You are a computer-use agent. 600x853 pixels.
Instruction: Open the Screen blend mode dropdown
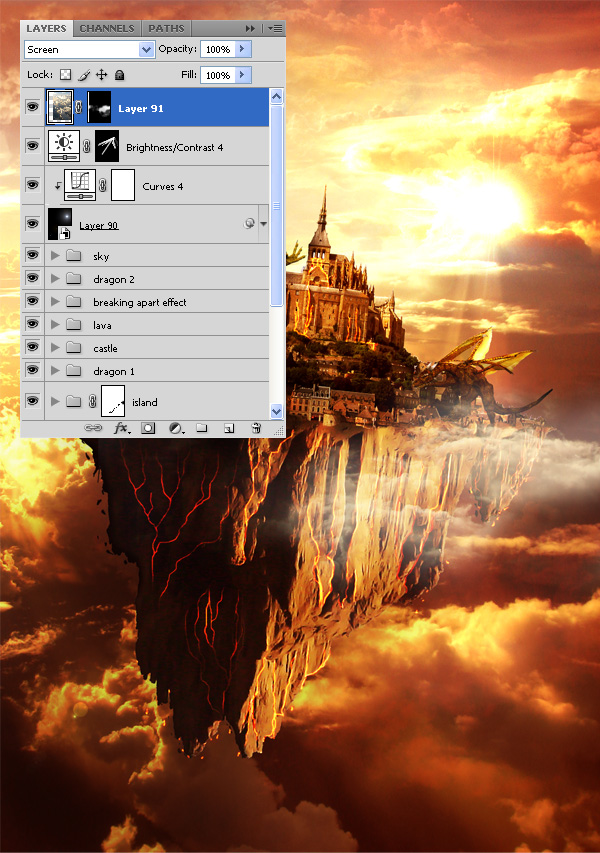coord(146,50)
